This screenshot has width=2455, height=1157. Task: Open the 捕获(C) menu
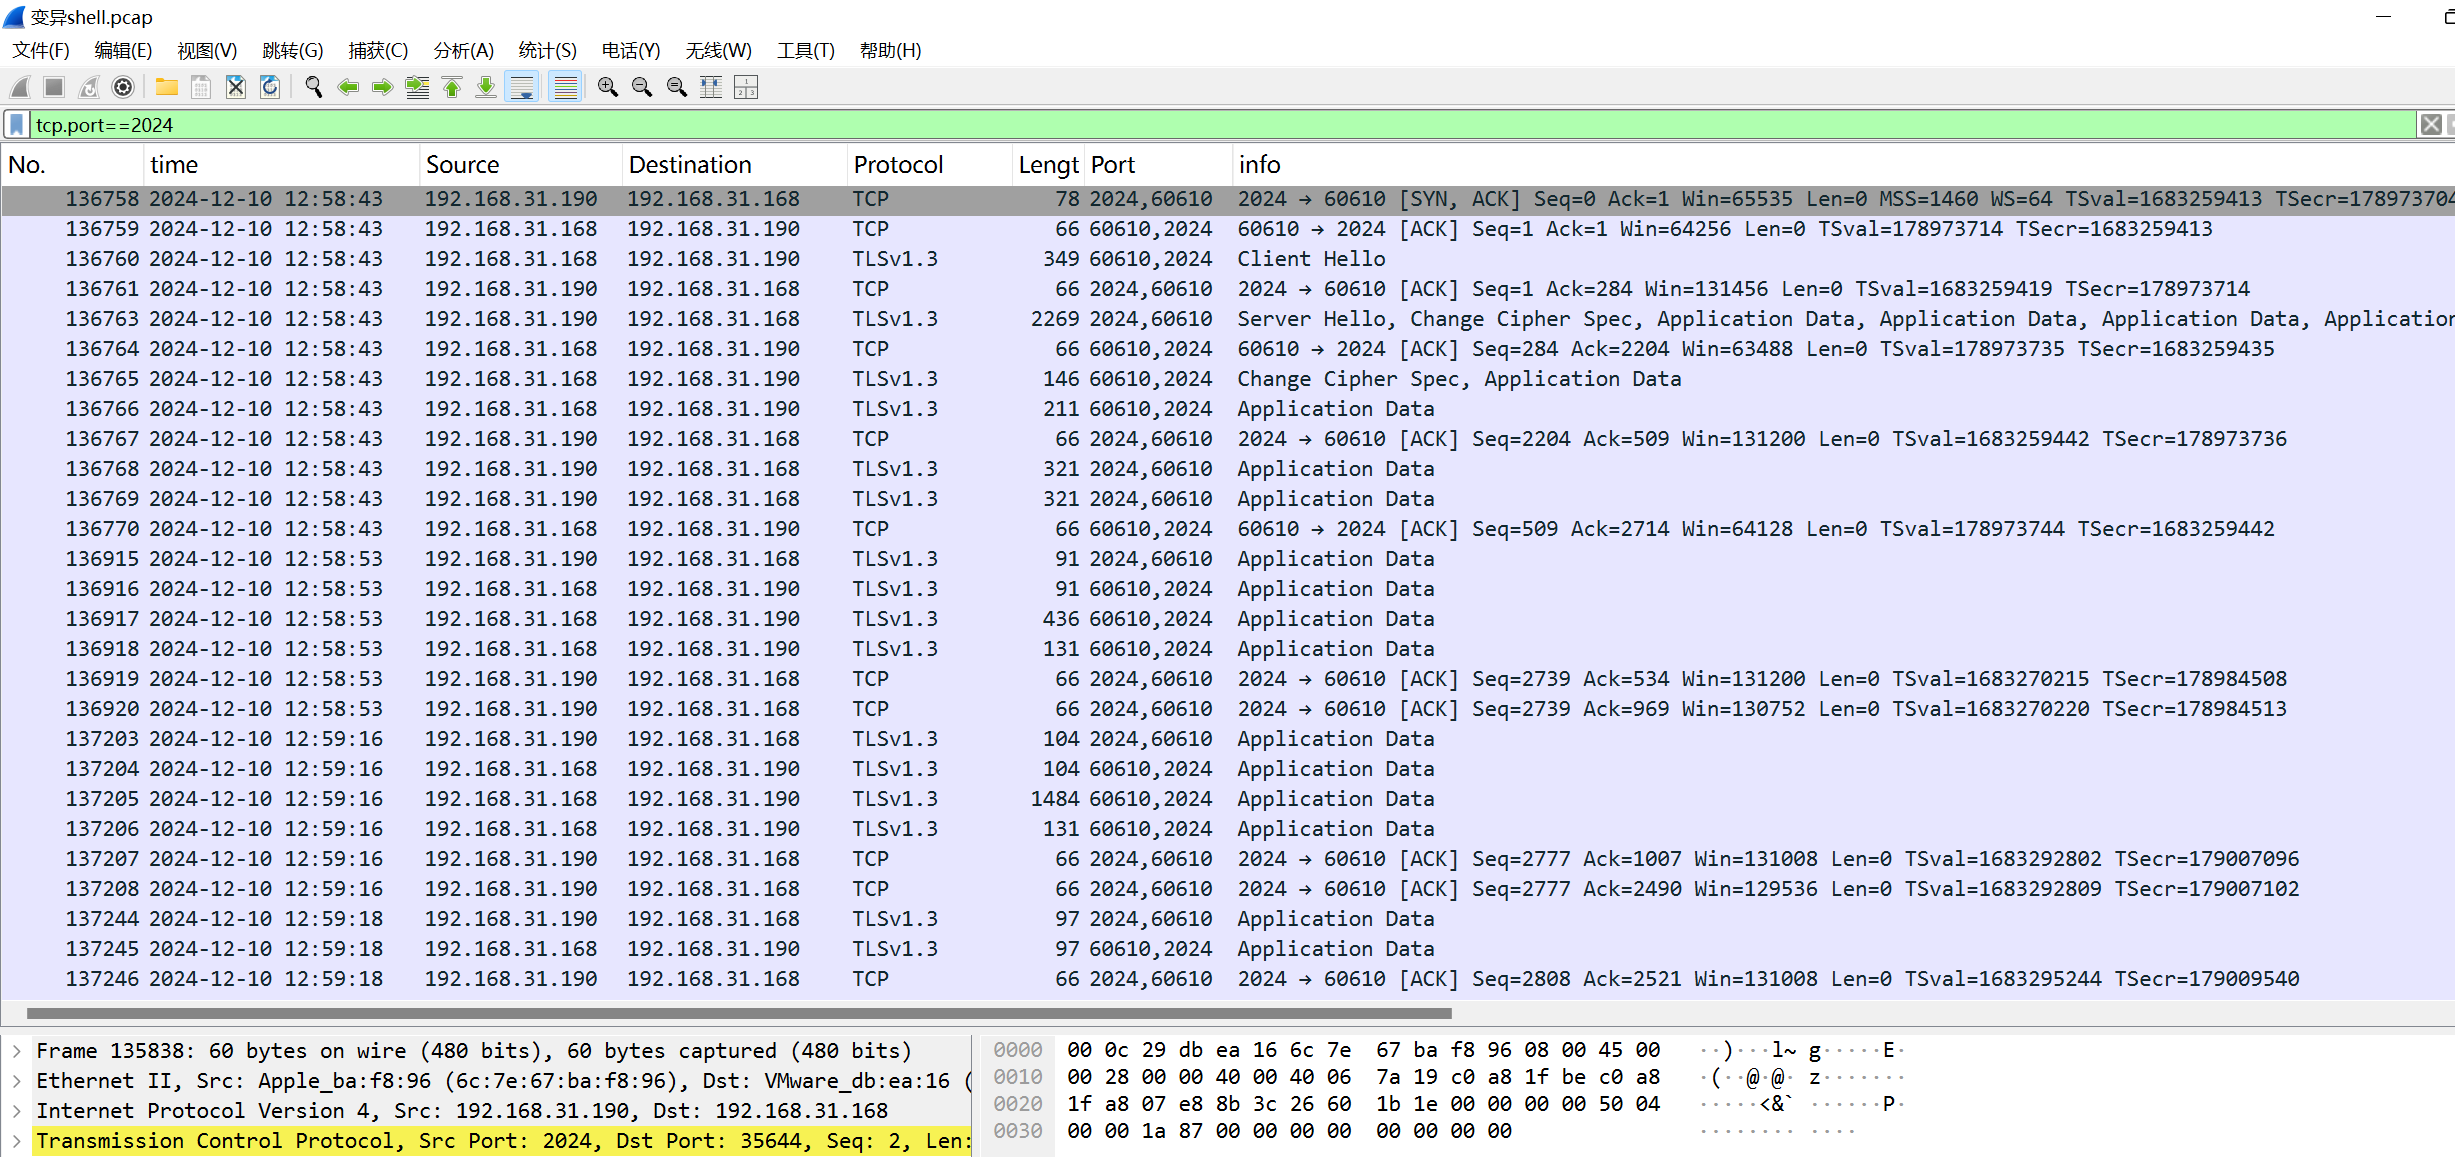point(378,51)
